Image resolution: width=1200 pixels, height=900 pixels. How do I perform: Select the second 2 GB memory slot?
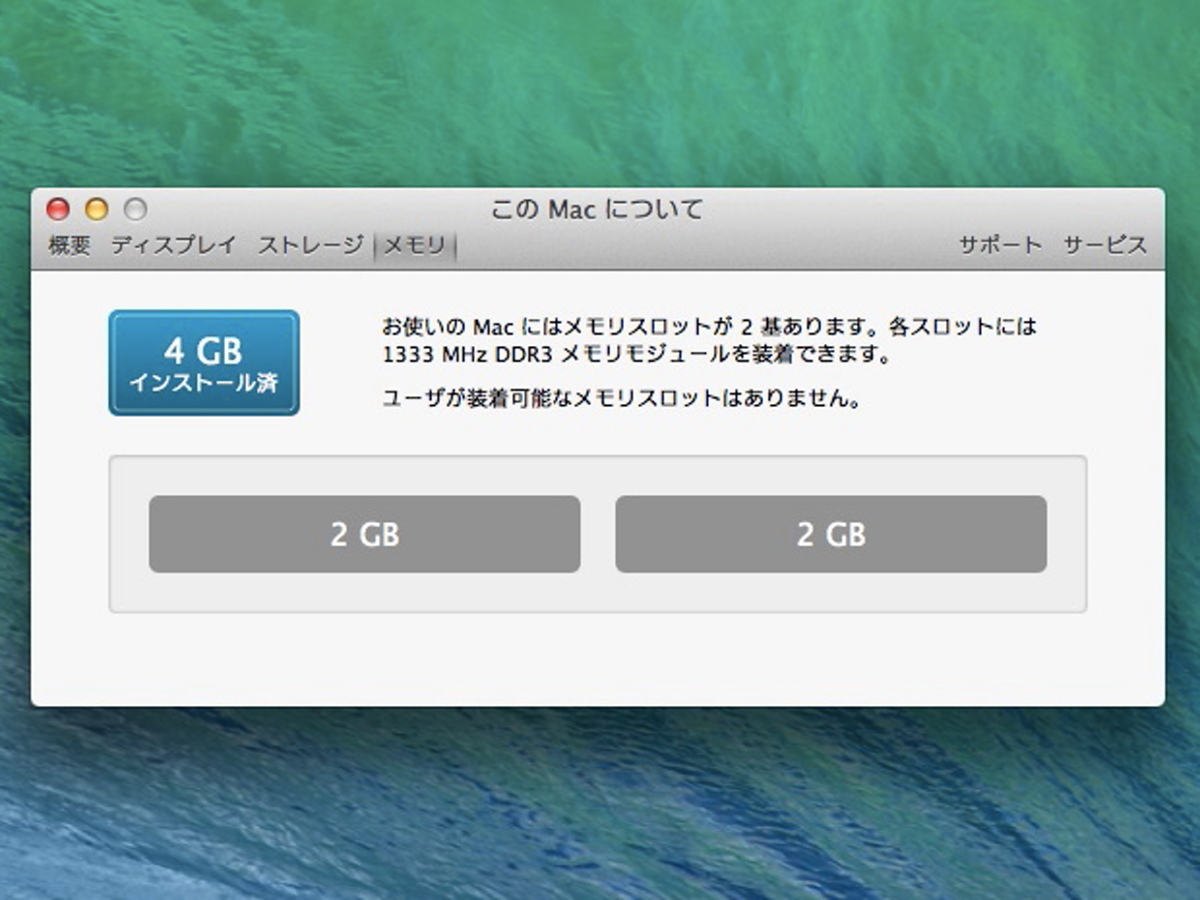click(x=831, y=534)
